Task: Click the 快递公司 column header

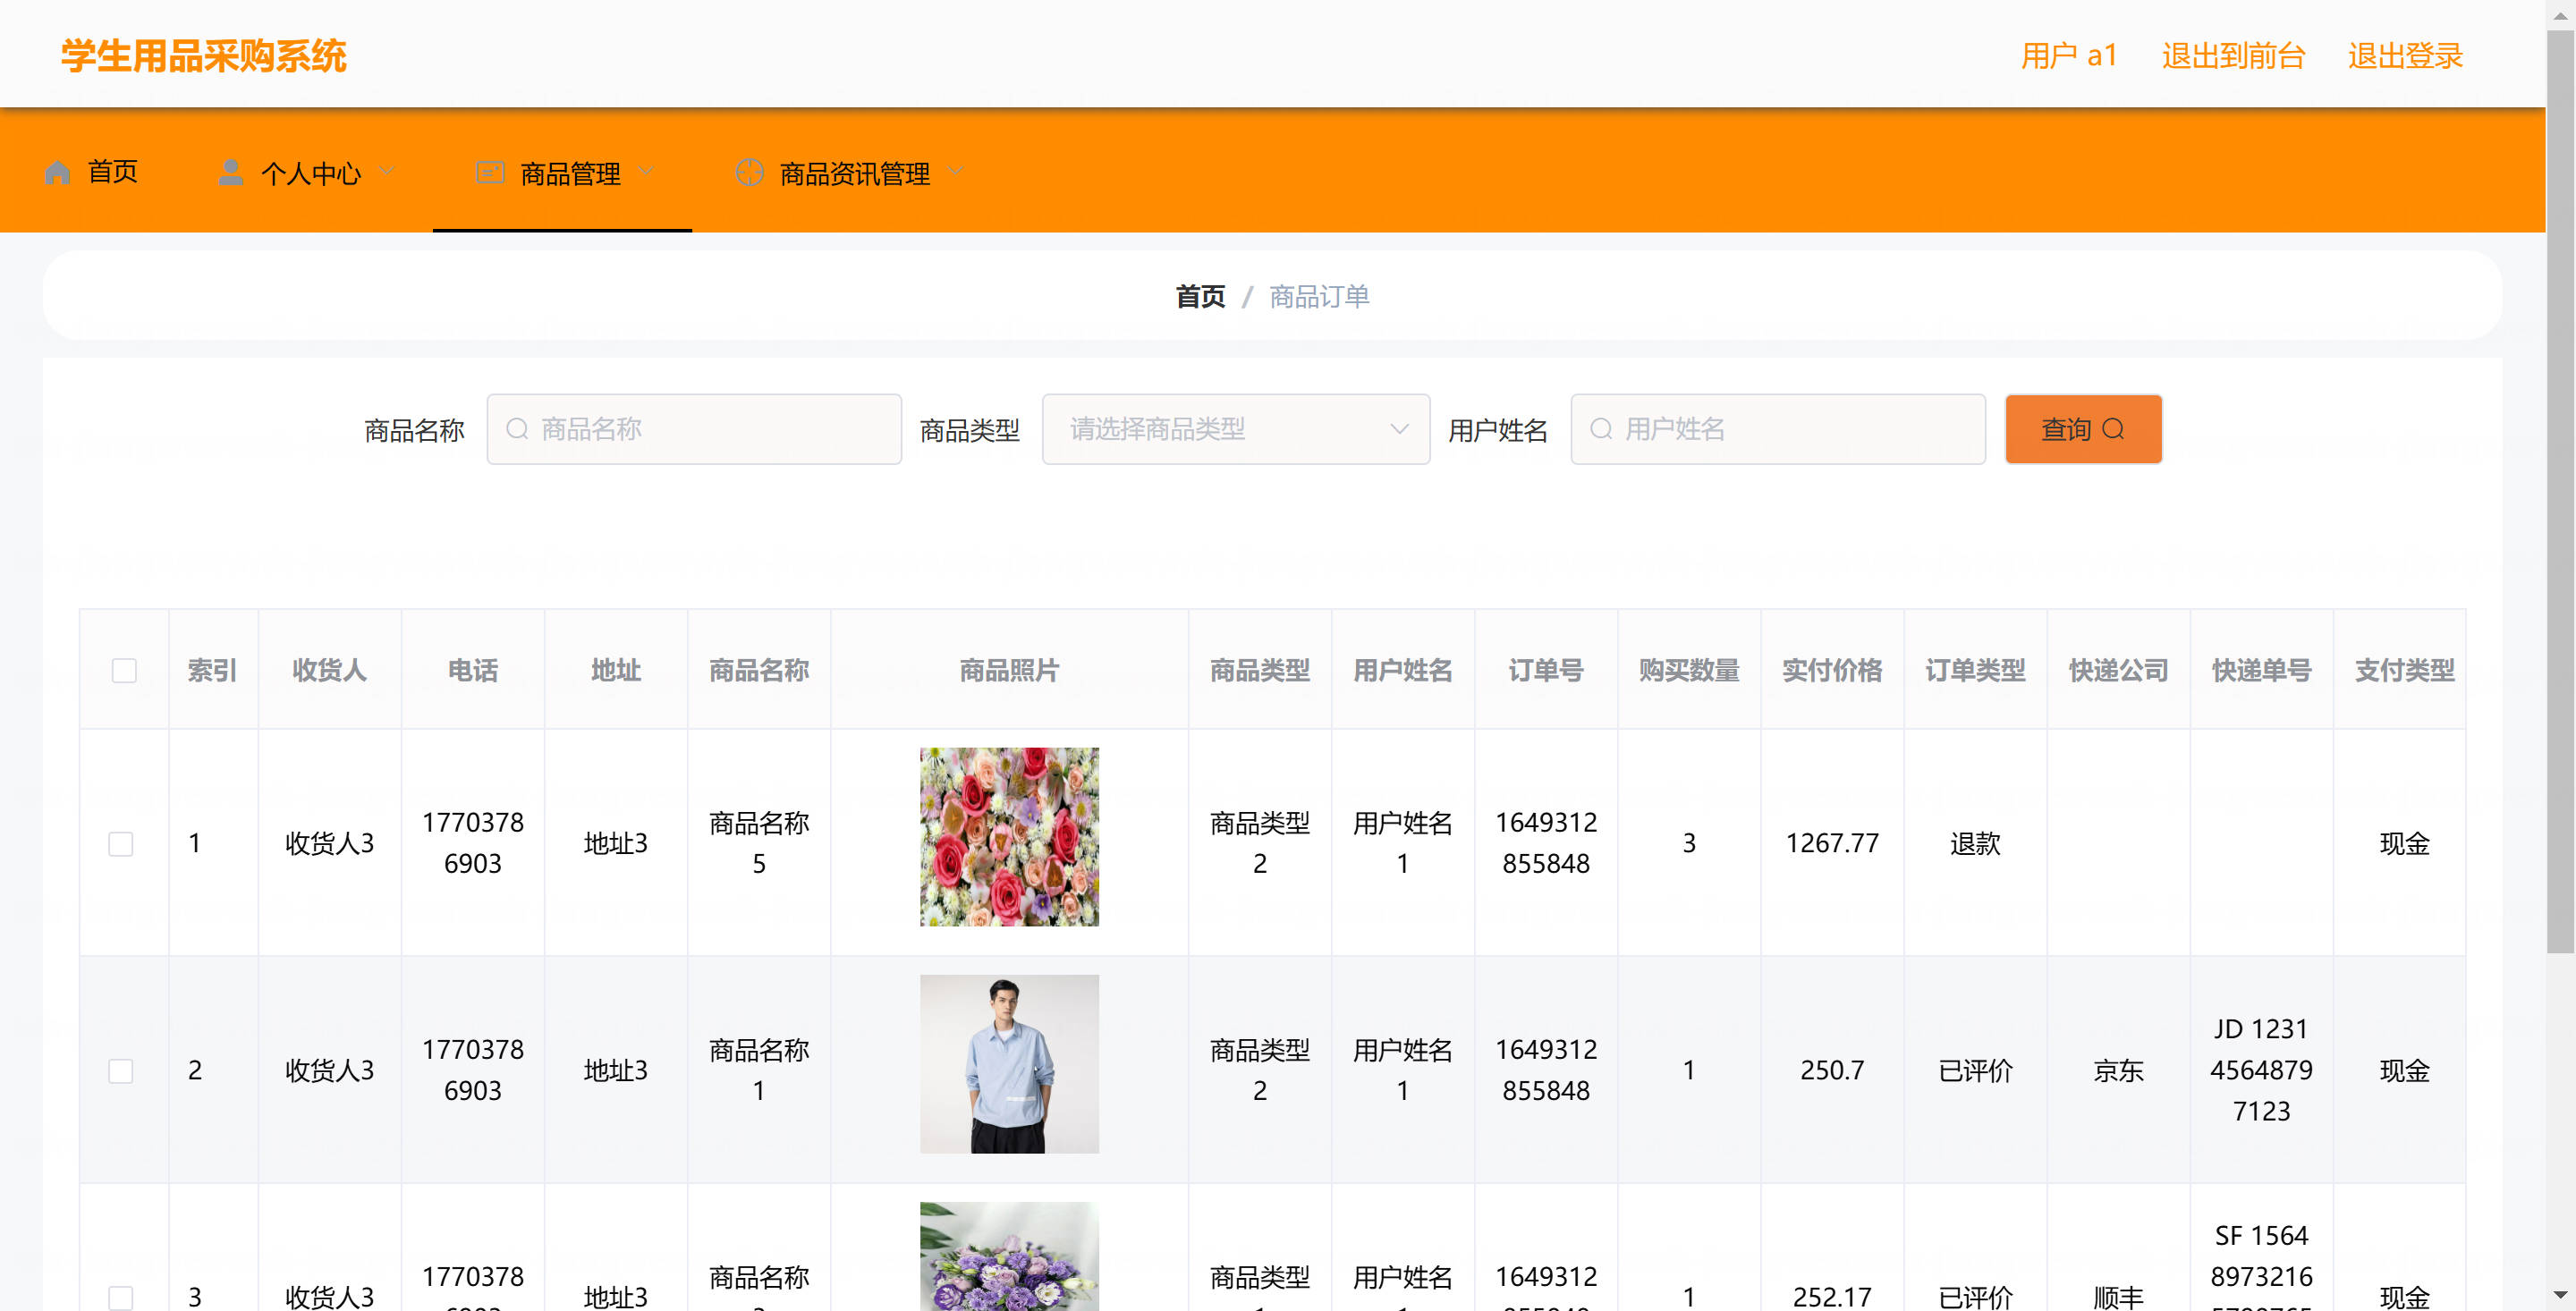Action: pyautogui.click(x=2118, y=670)
